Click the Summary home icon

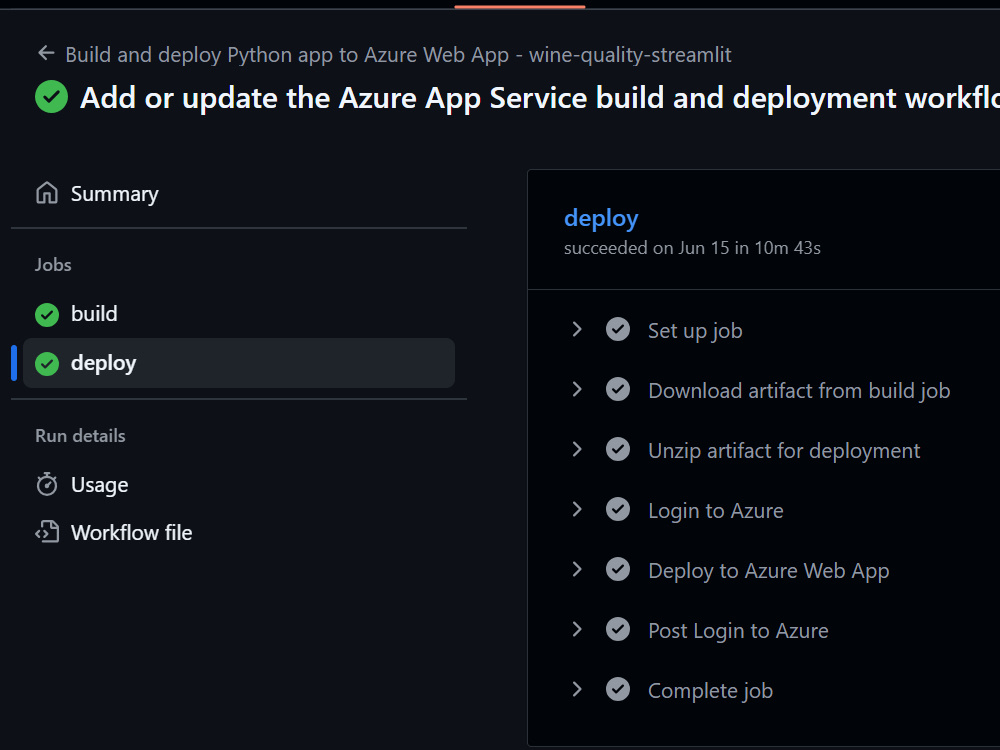47,193
